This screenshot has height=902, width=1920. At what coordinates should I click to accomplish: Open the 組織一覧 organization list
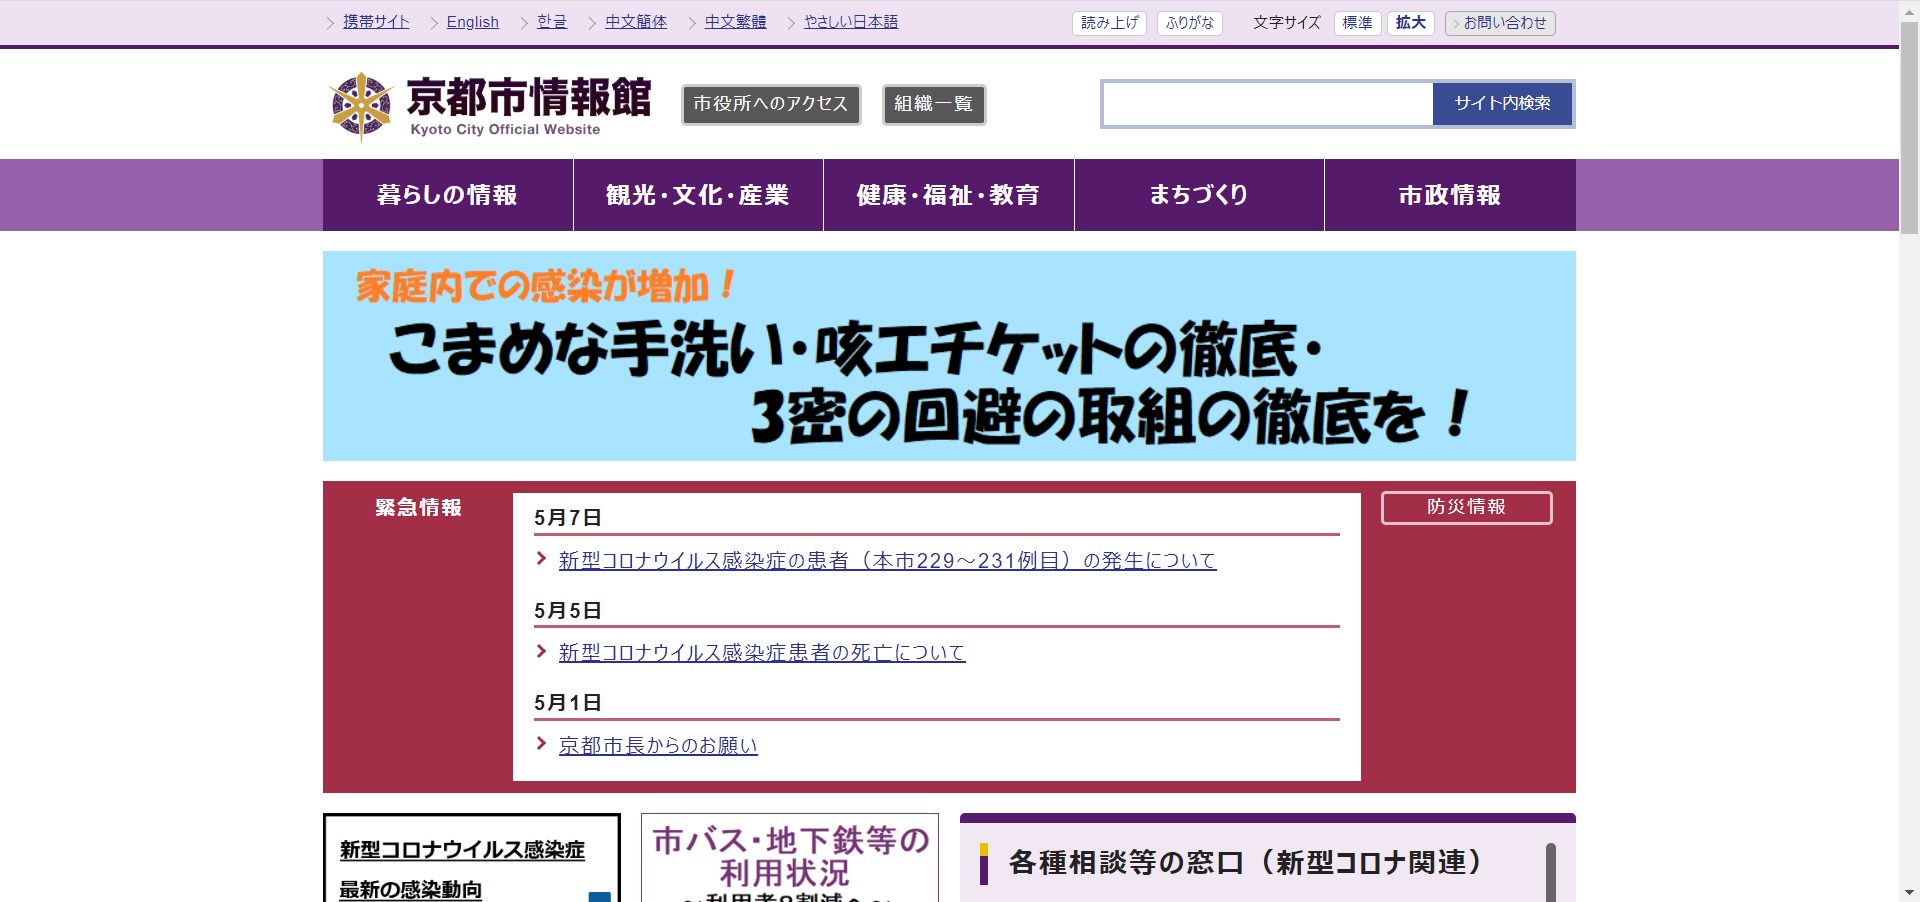click(934, 104)
